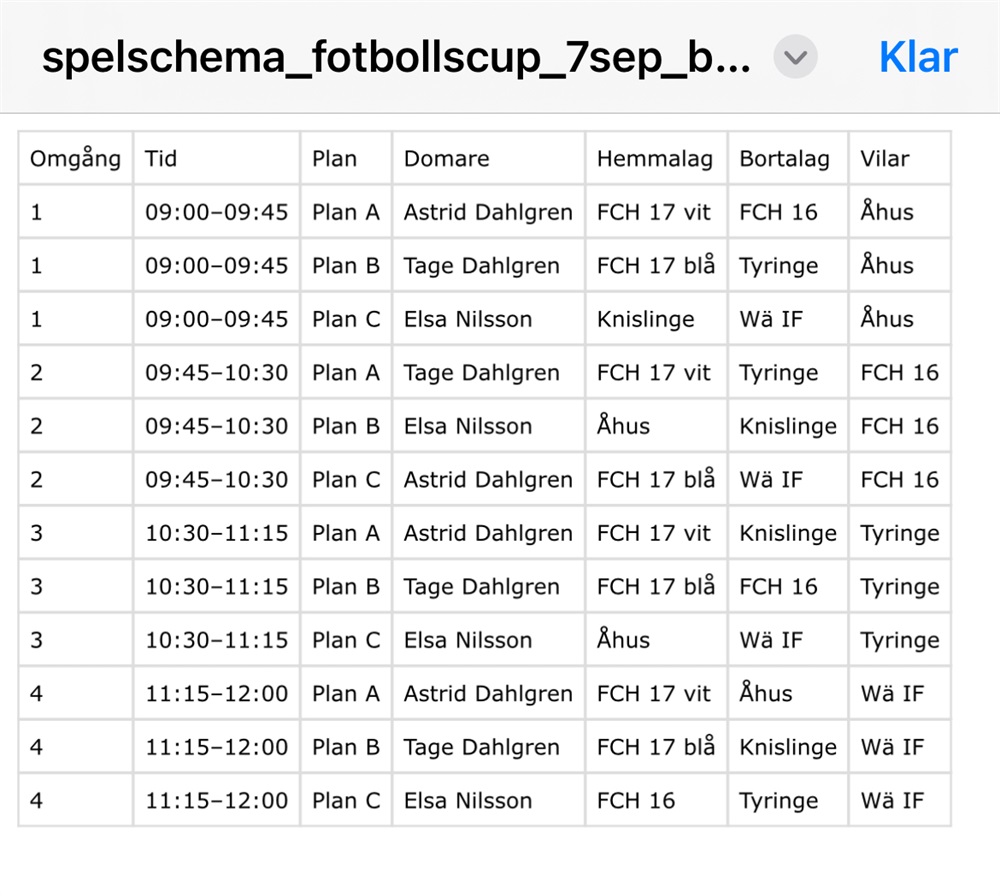
Task: Tap FCH 16 in the Hemmalag column
Action: tap(636, 801)
